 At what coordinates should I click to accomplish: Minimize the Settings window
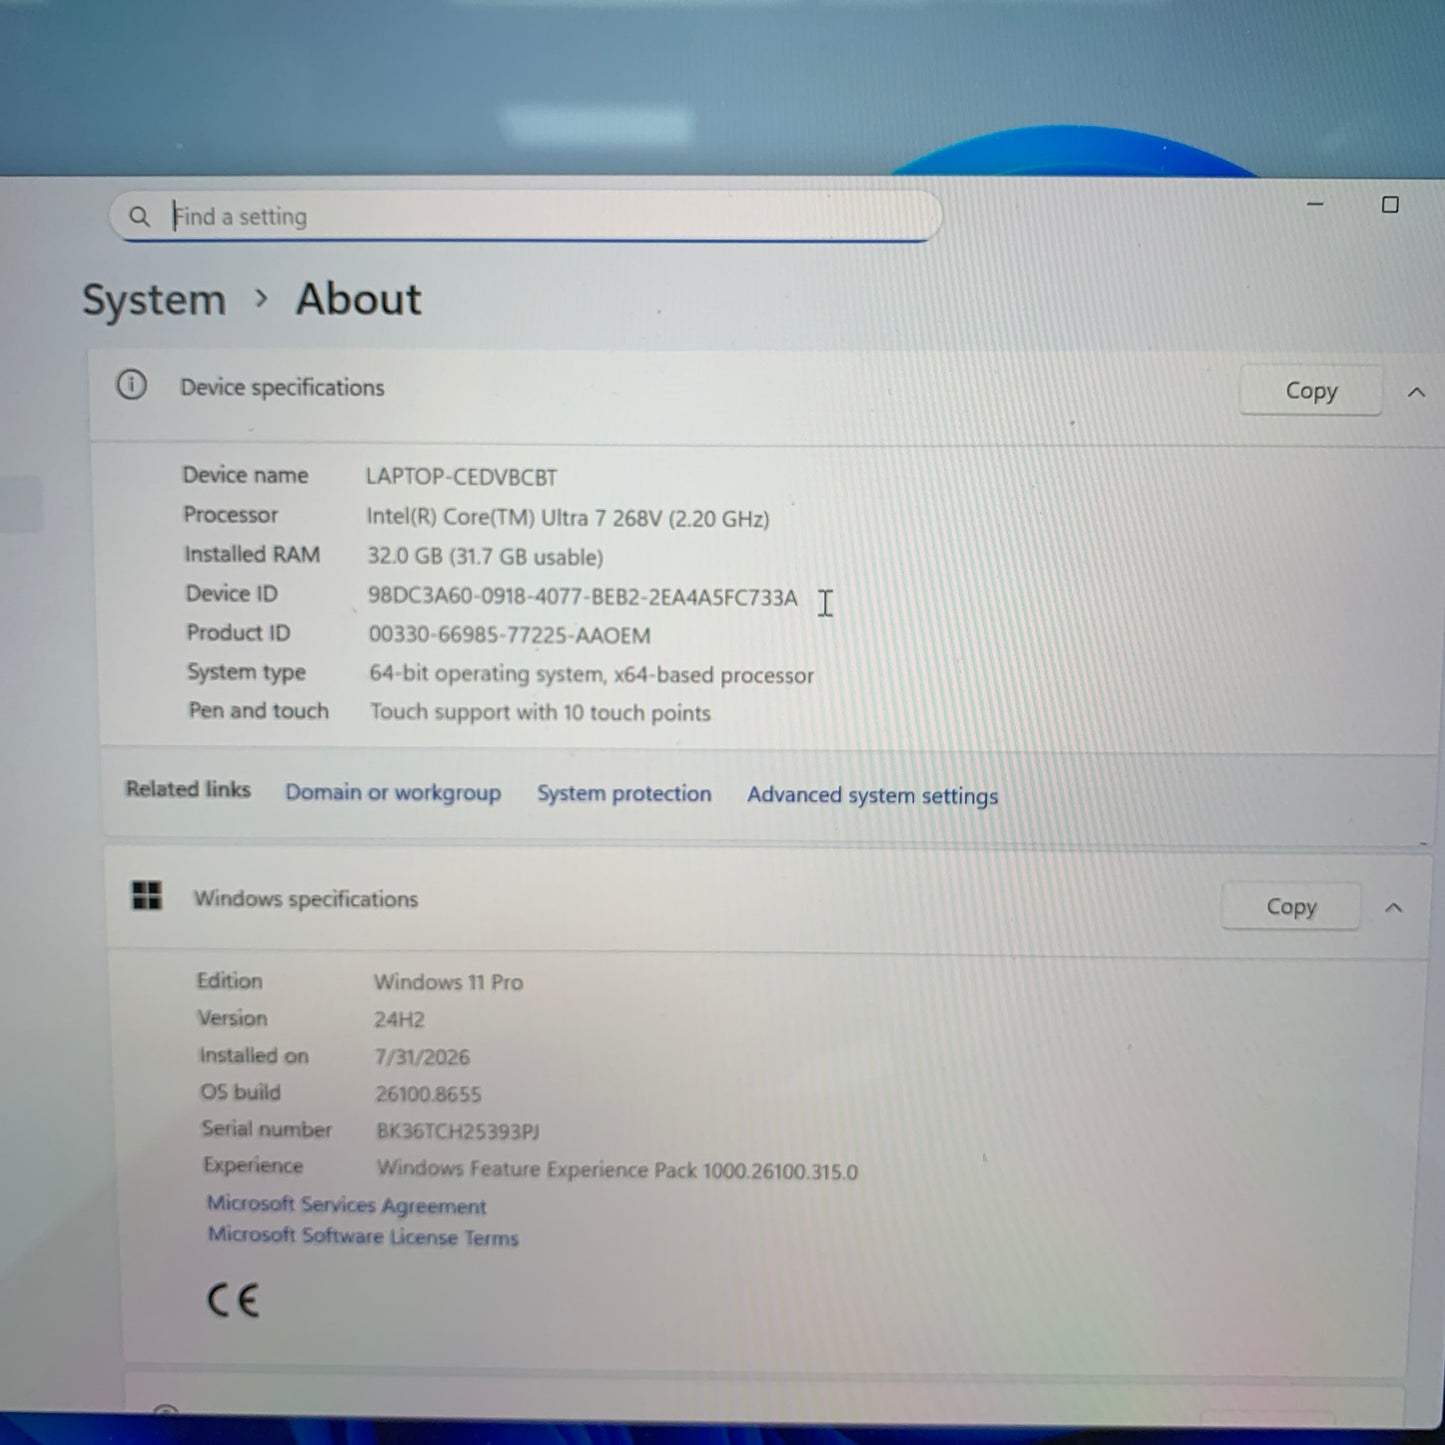click(x=1315, y=204)
